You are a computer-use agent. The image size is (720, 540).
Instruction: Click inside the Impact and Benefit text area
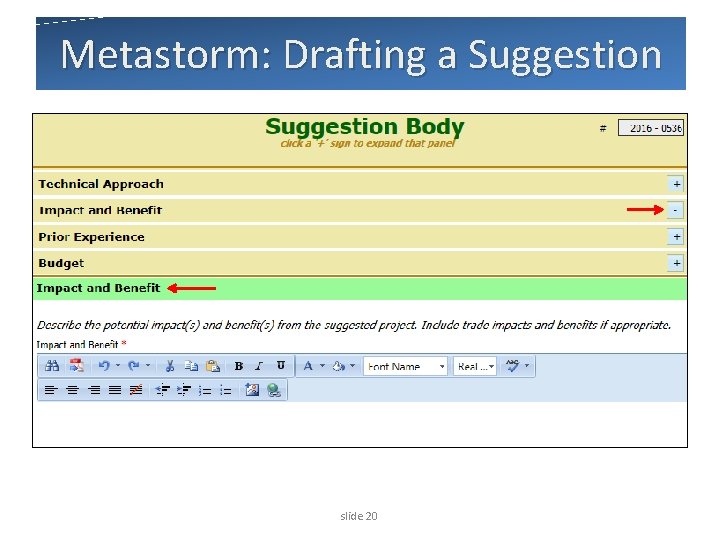(360, 423)
